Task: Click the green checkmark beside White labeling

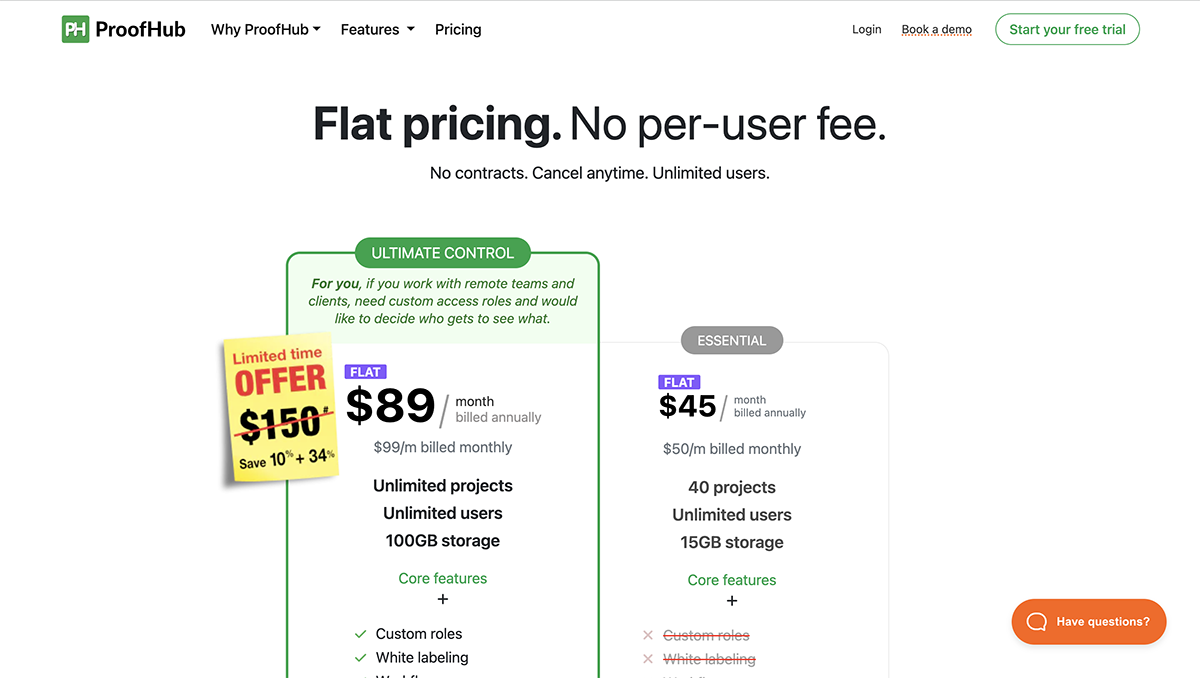Action: pyautogui.click(x=360, y=658)
